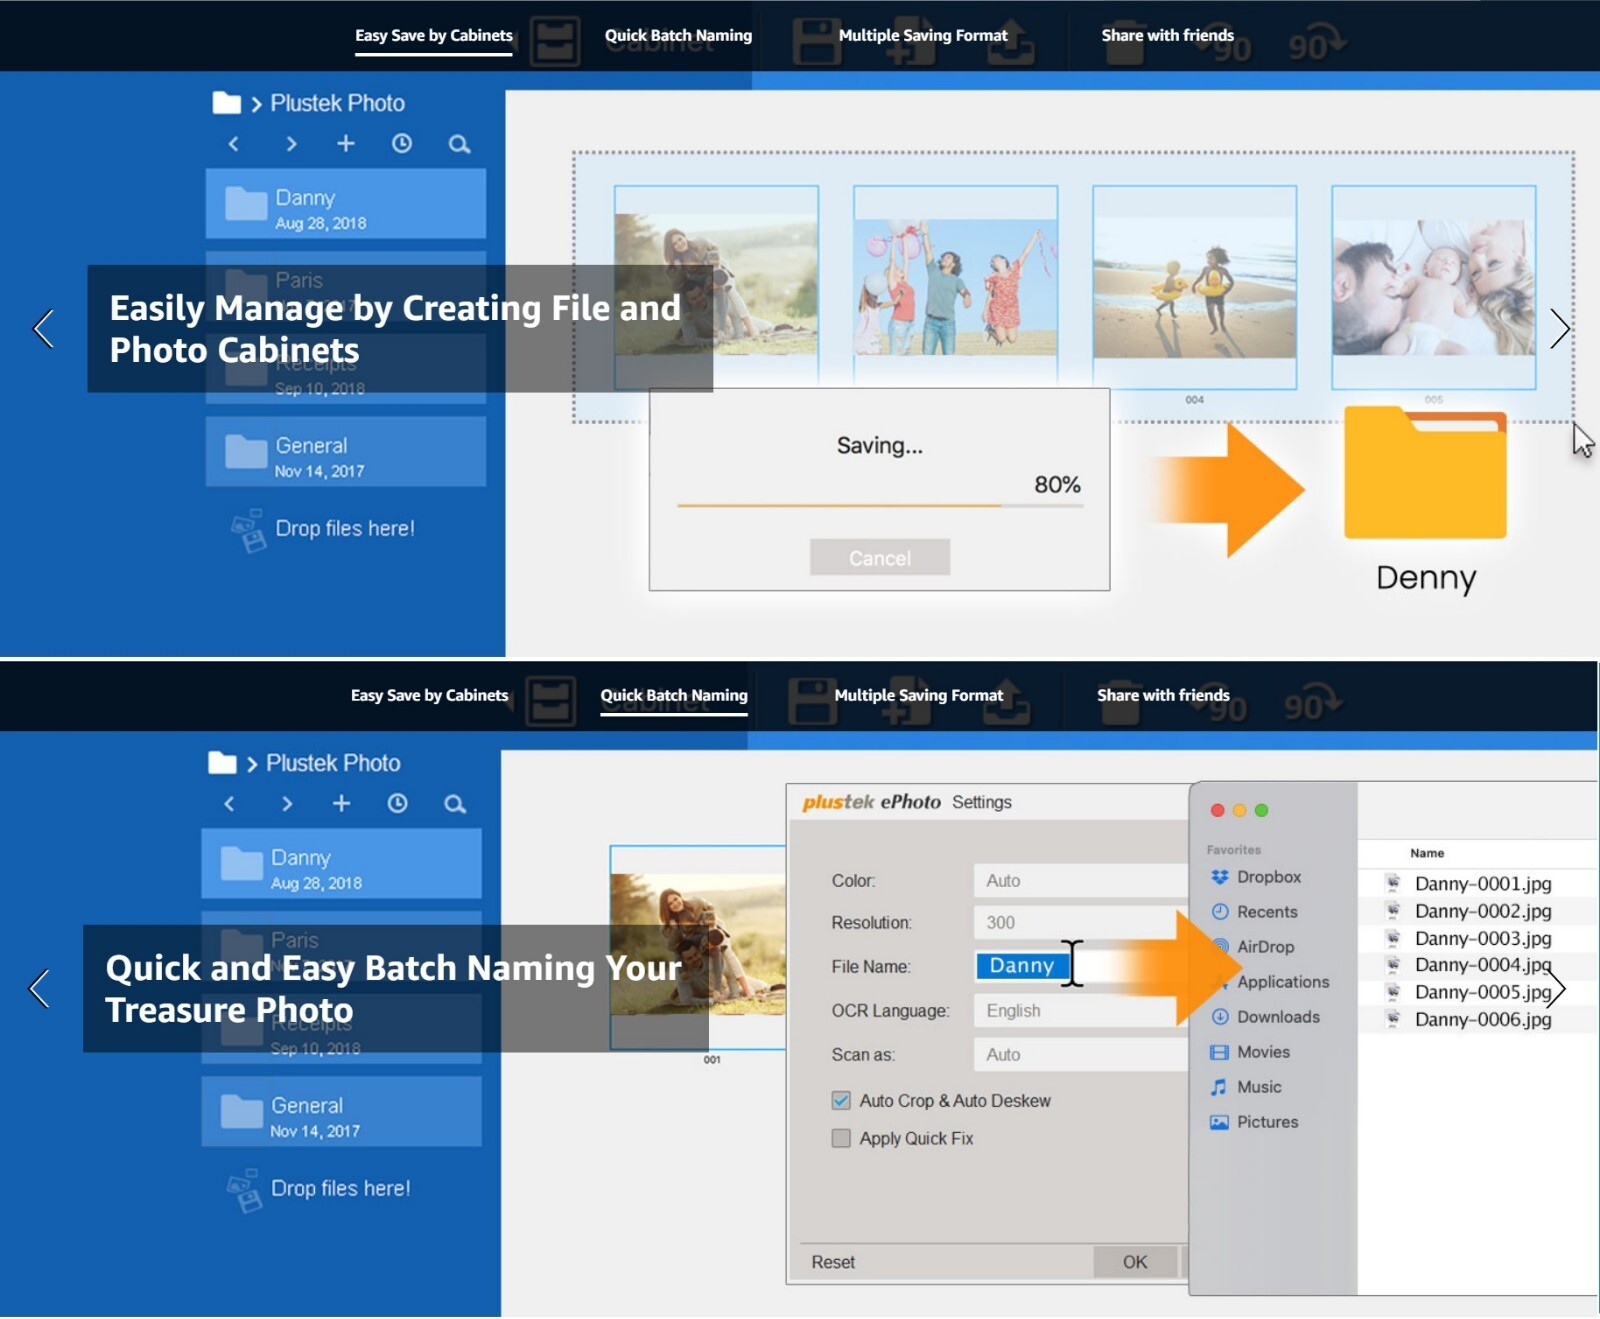The image size is (1600, 1319).
Task: Open the Danny cabinet in the Batch Naming slide
Action: pos(342,864)
